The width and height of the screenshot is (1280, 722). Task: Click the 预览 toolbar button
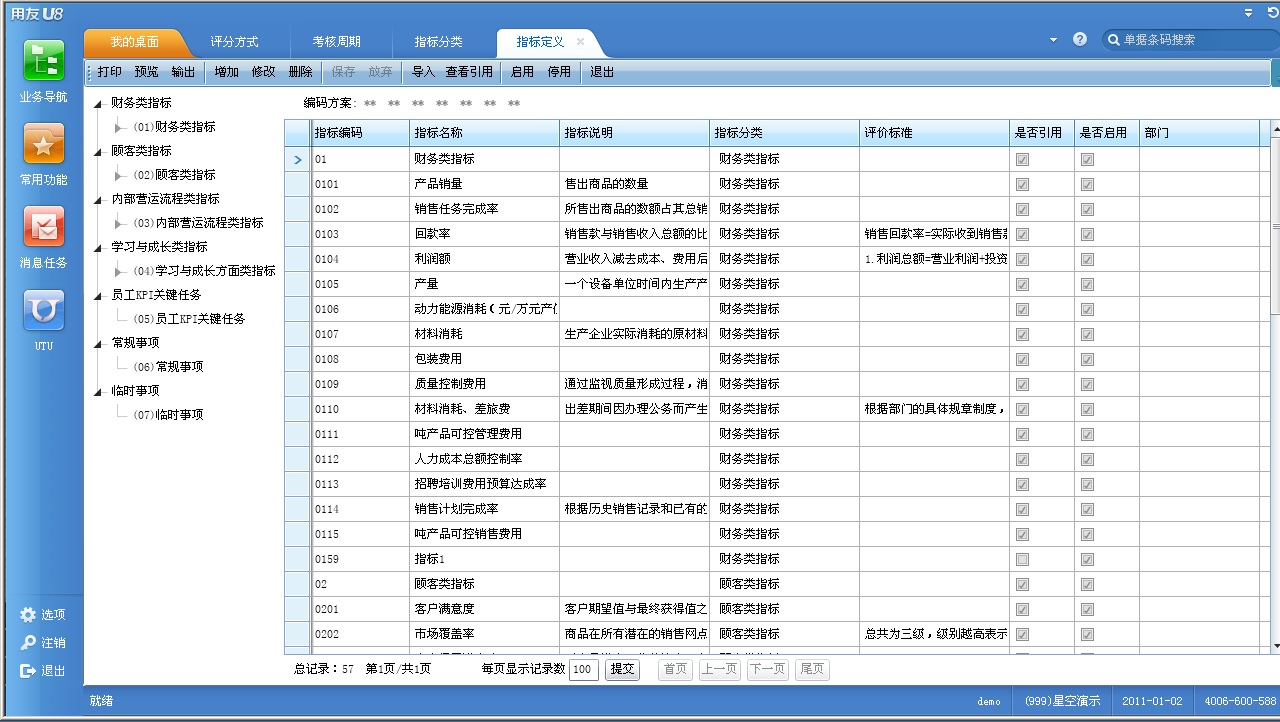(146, 72)
